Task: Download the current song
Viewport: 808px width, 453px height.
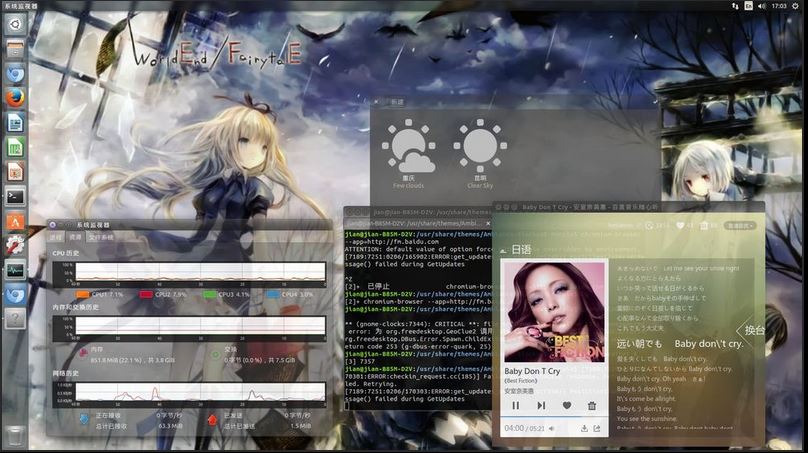Action: coord(584,428)
